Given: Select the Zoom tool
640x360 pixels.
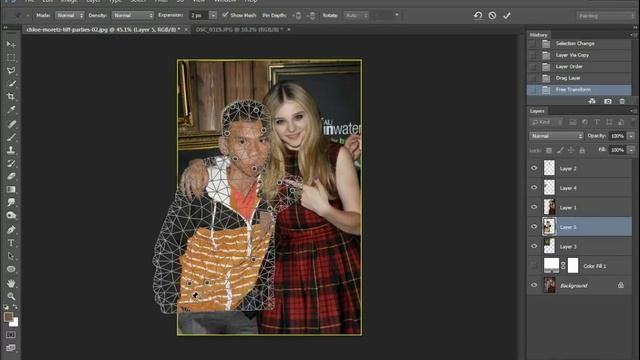Looking at the screenshot, I should 11,296.
